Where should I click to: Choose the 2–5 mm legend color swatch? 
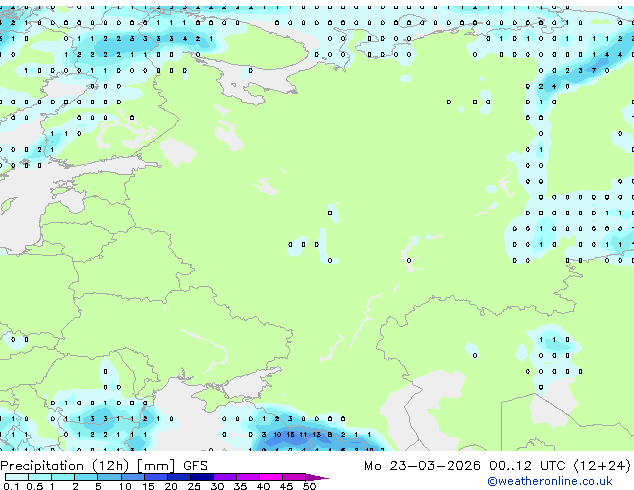tap(86, 477)
